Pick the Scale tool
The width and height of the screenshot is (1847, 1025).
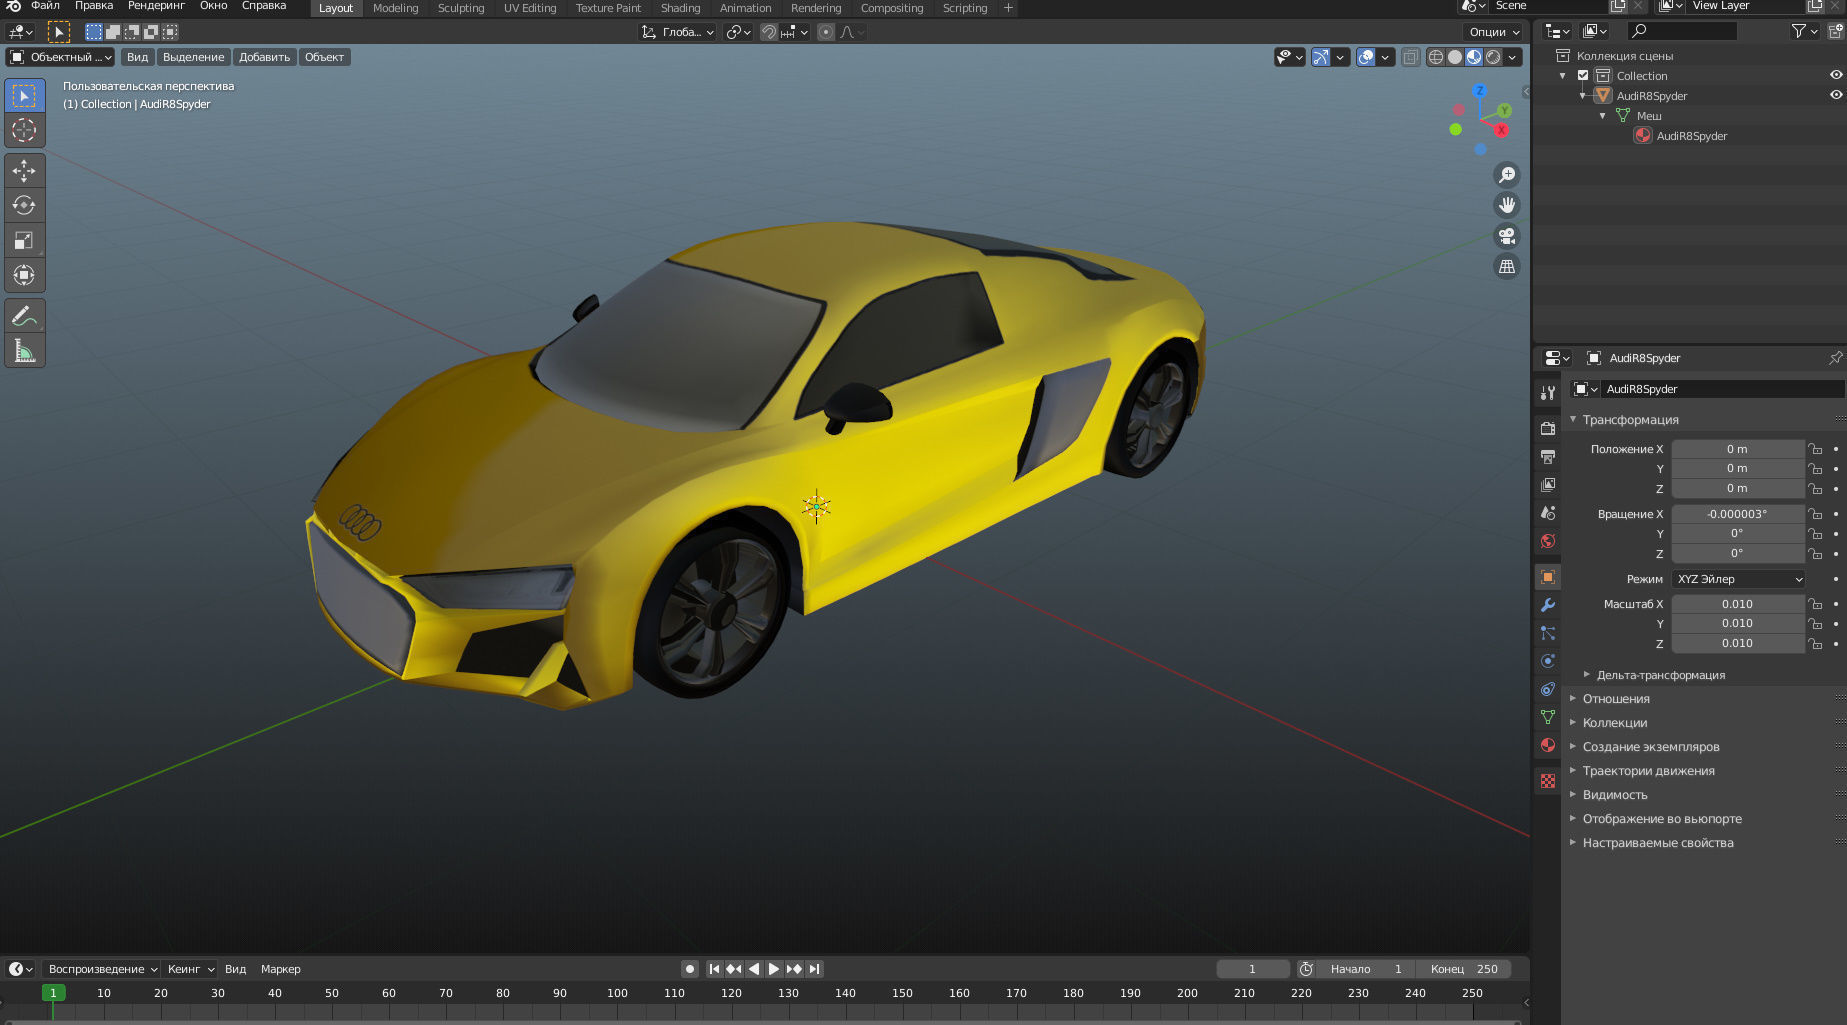coord(24,240)
